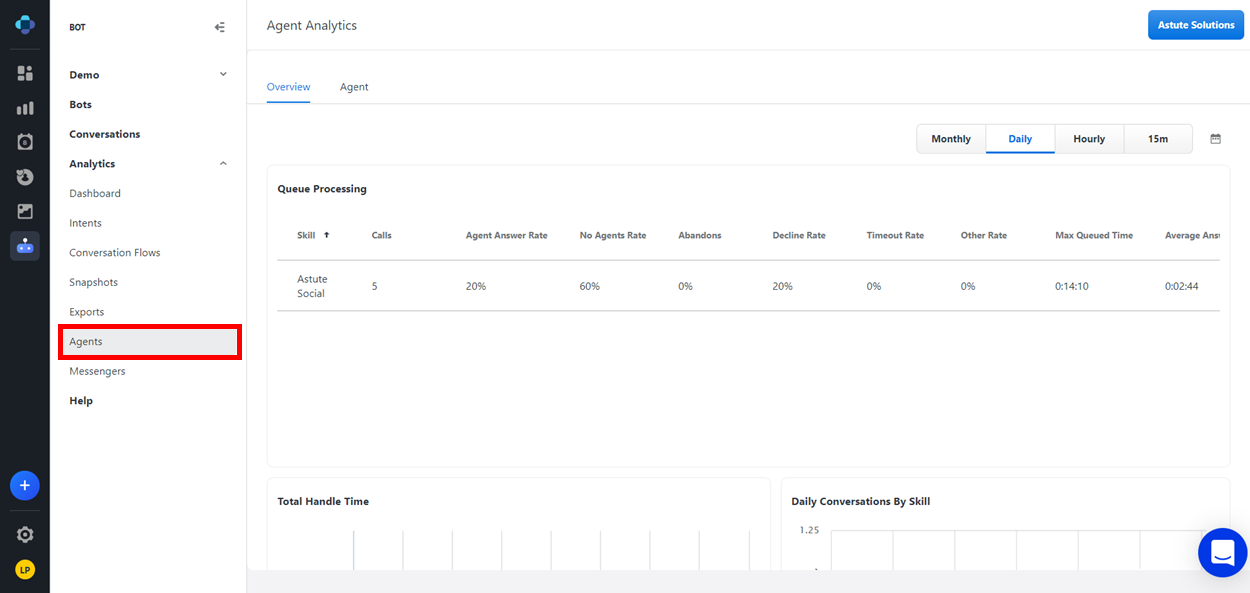This screenshot has width=1250, height=593.
Task: Open the highlighted bot icon in sidebar
Action: pos(25,245)
